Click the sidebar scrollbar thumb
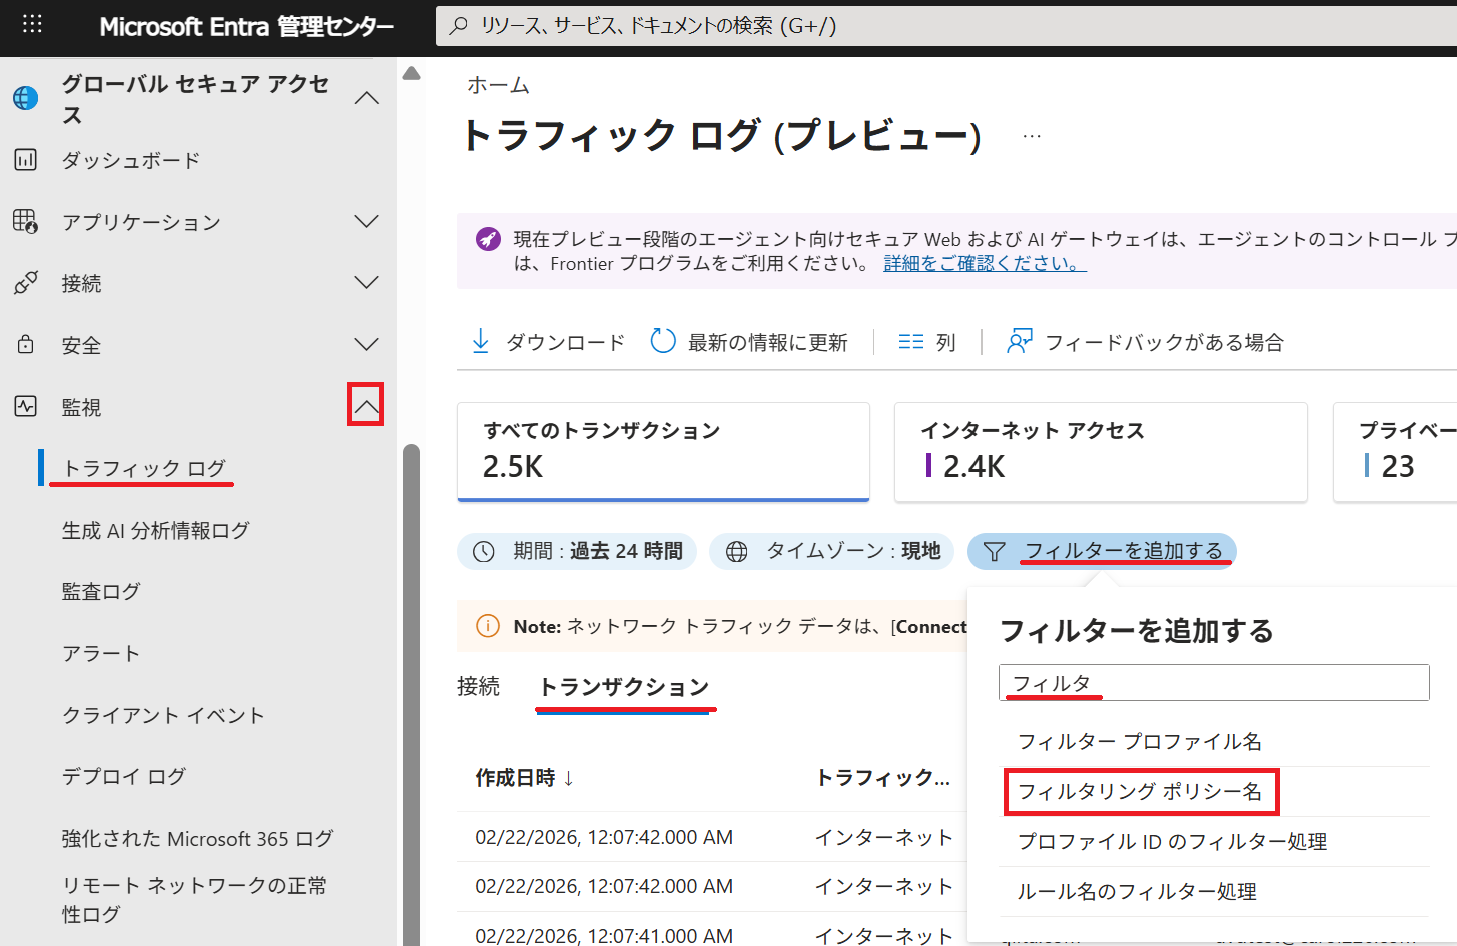Image resolution: width=1457 pixels, height=946 pixels. [411, 694]
